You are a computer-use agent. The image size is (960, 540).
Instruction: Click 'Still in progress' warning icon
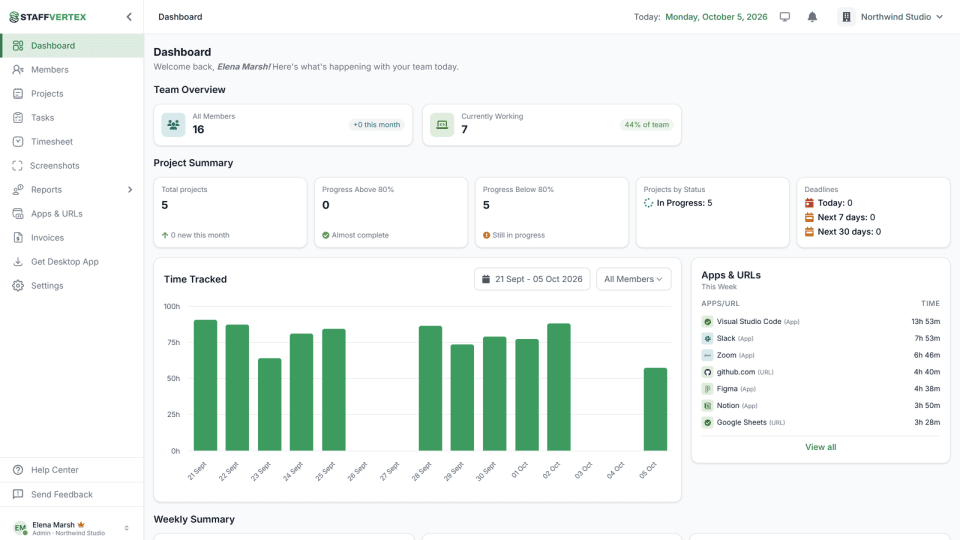click(486, 235)
